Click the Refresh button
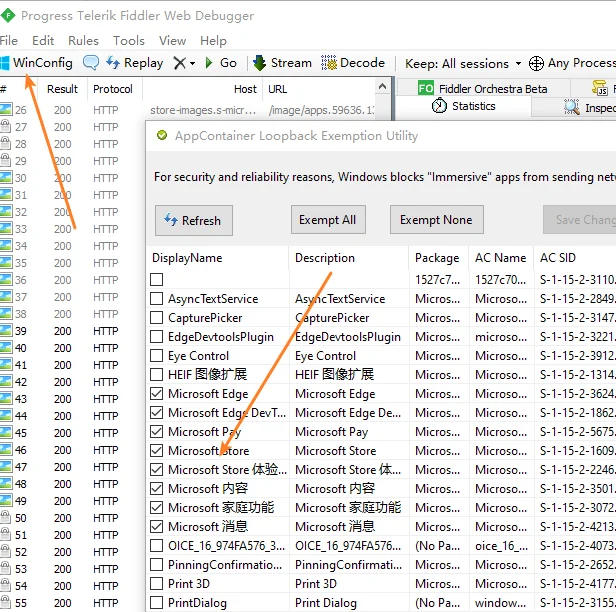The height and width of the screenshot is (612, 616). point(194,220)
